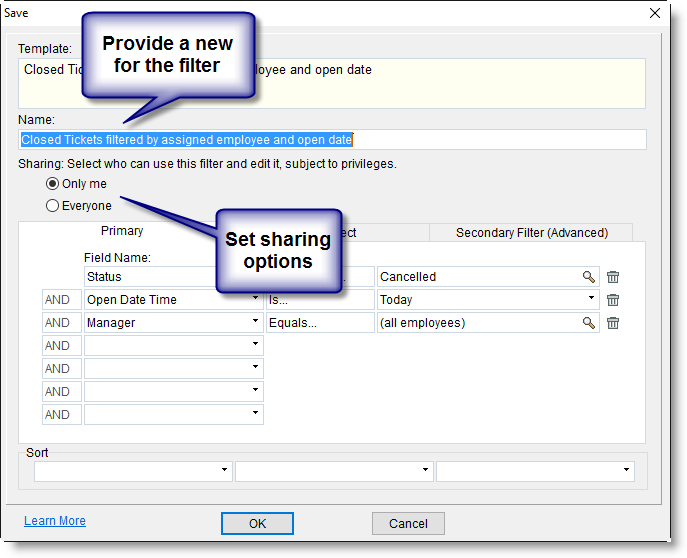This screenshot has height=558, width=687.
Task: Click the magnifier icon in the (all employees) field
Action: point(589,323)
